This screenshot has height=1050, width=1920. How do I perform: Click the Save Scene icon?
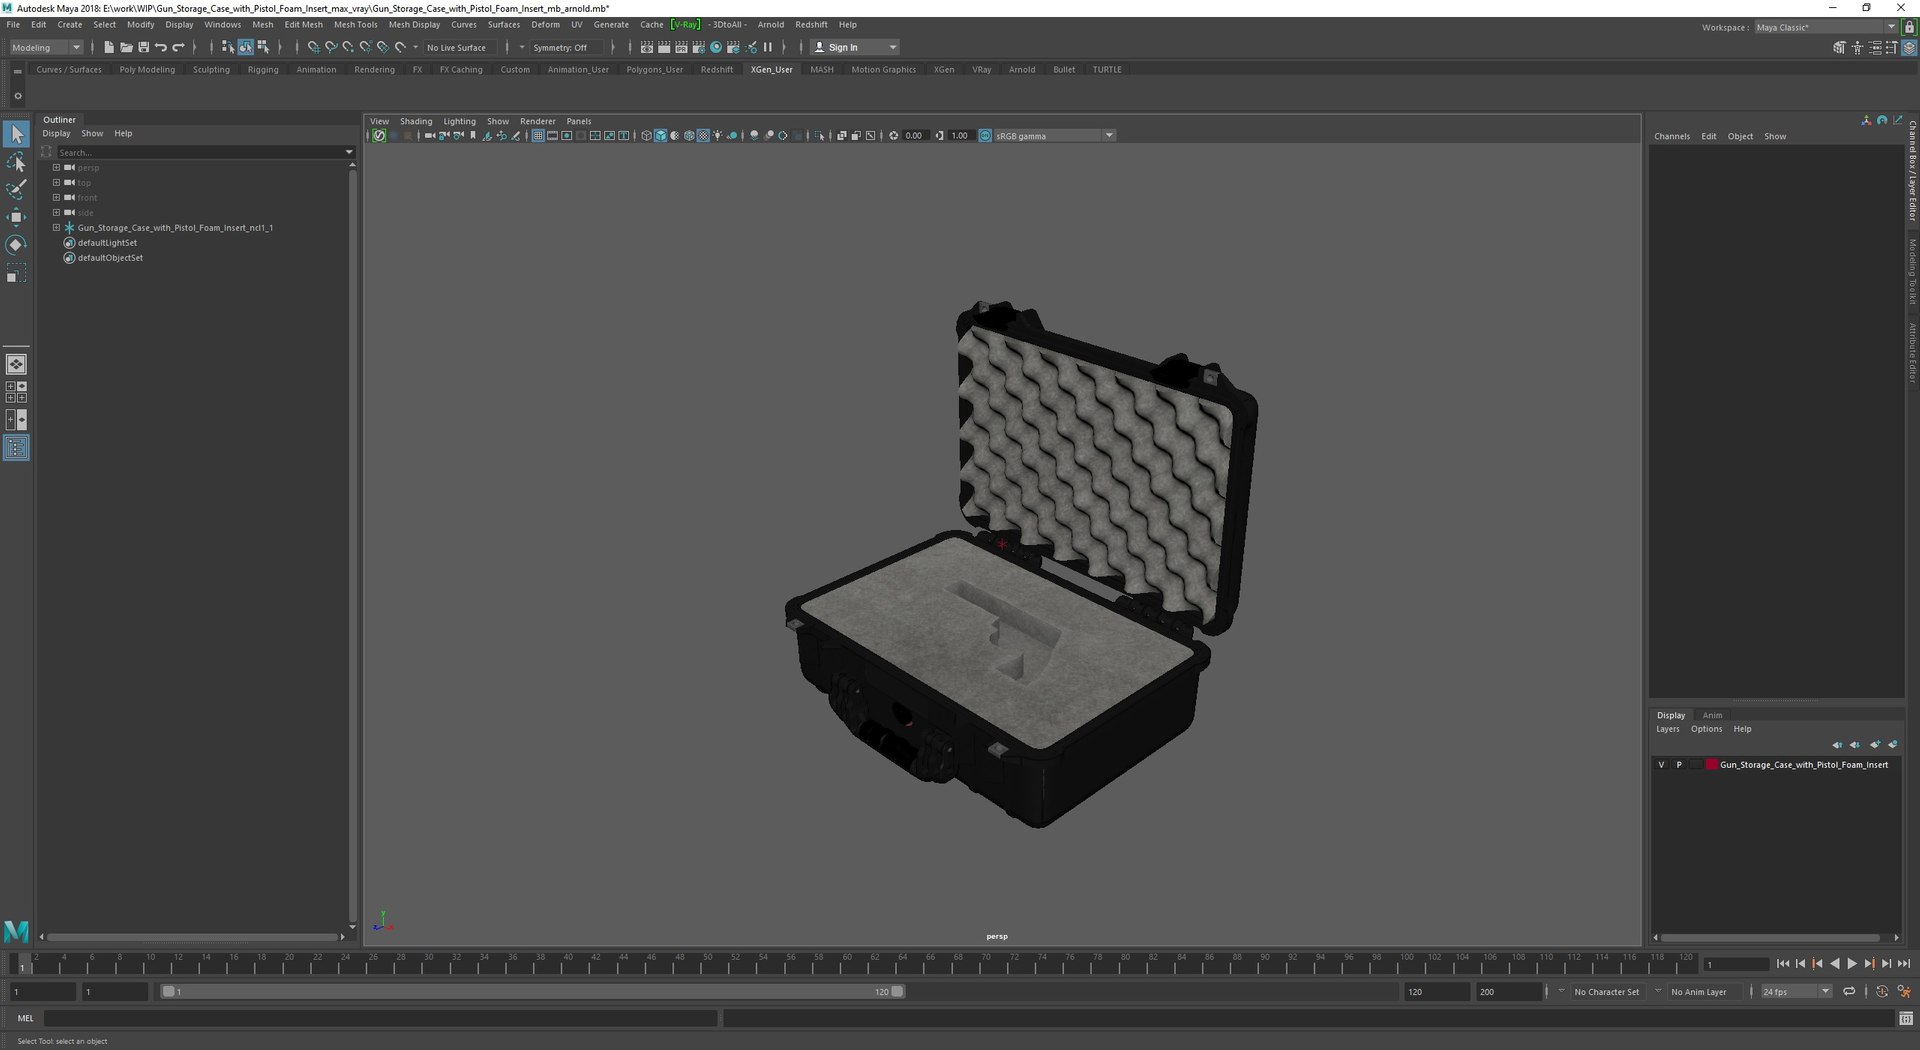(x=143, y=47)
